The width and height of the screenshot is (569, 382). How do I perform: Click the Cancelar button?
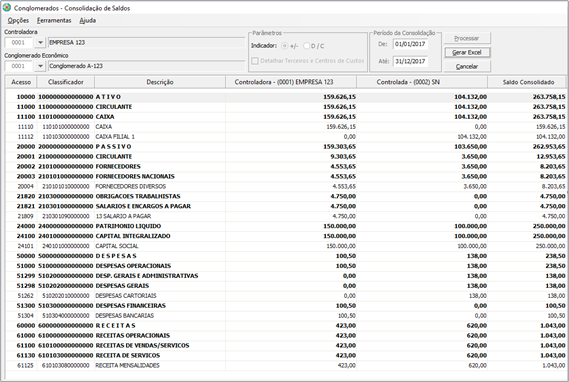[467, 66]
